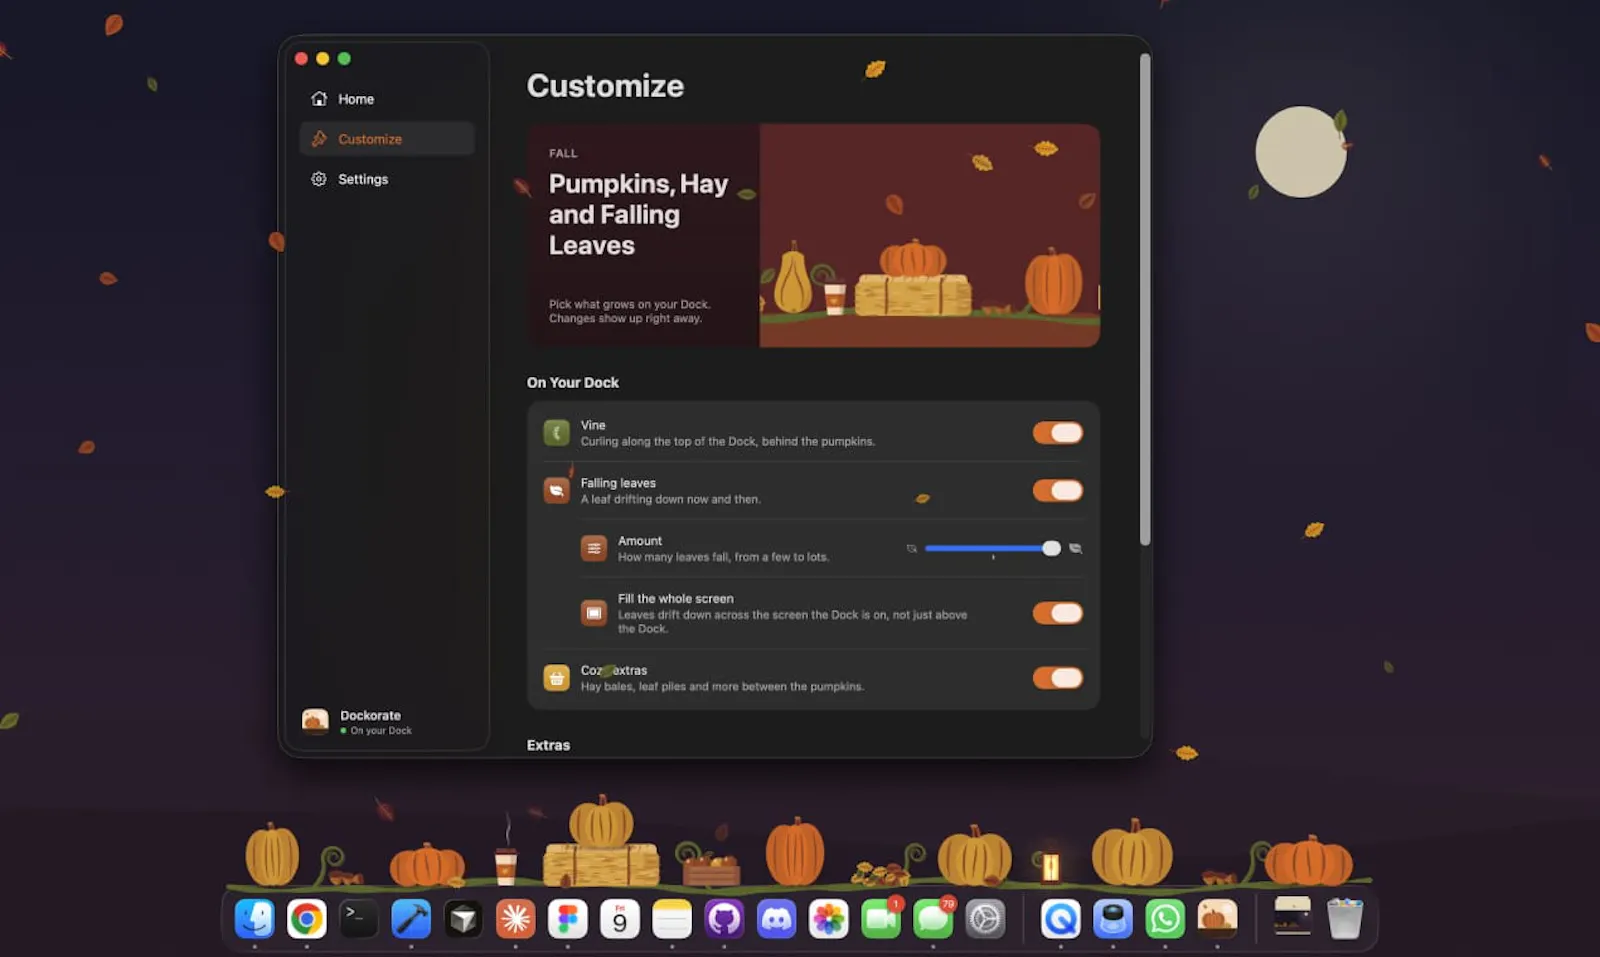The image size is (1600, 957).
Task: Open WhatsApp from the Dock
Action: pos(1165,918)
